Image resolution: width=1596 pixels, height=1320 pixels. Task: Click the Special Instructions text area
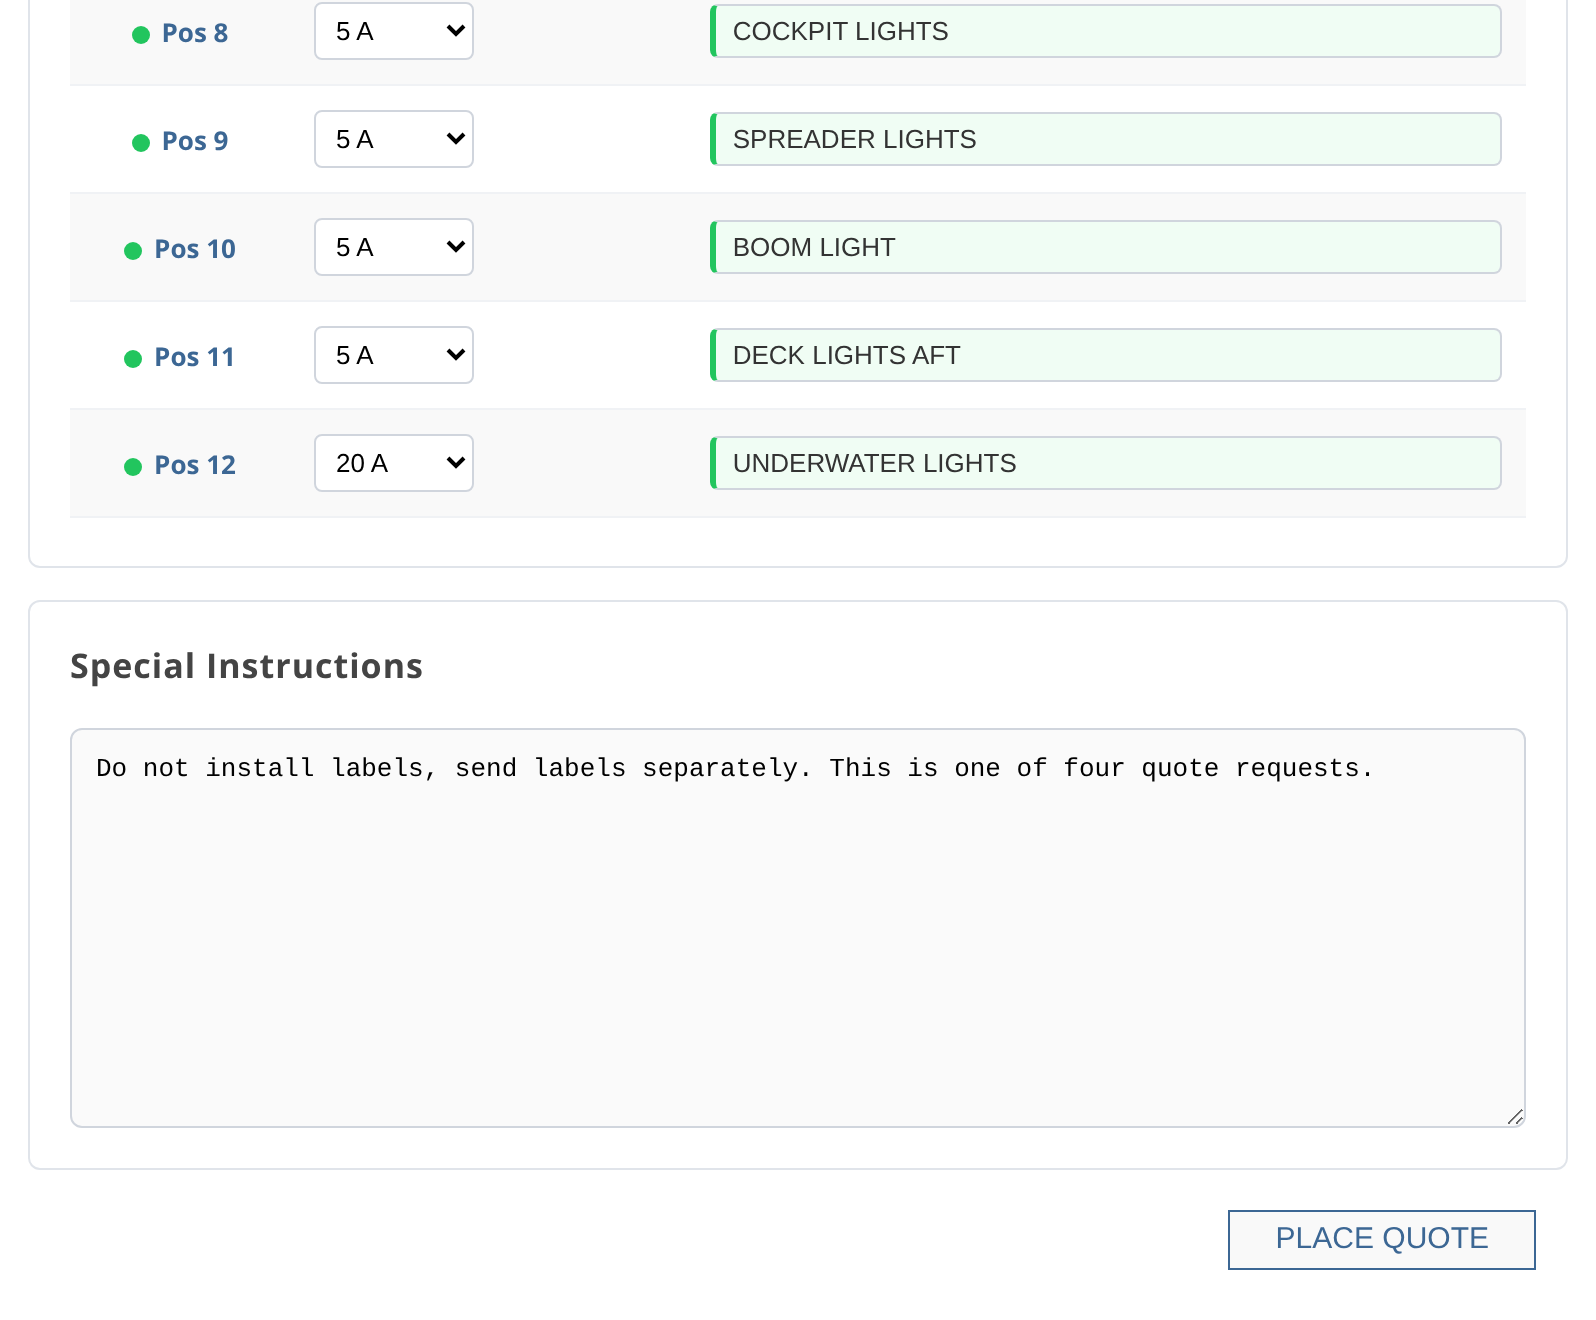(x=798, y=928)
